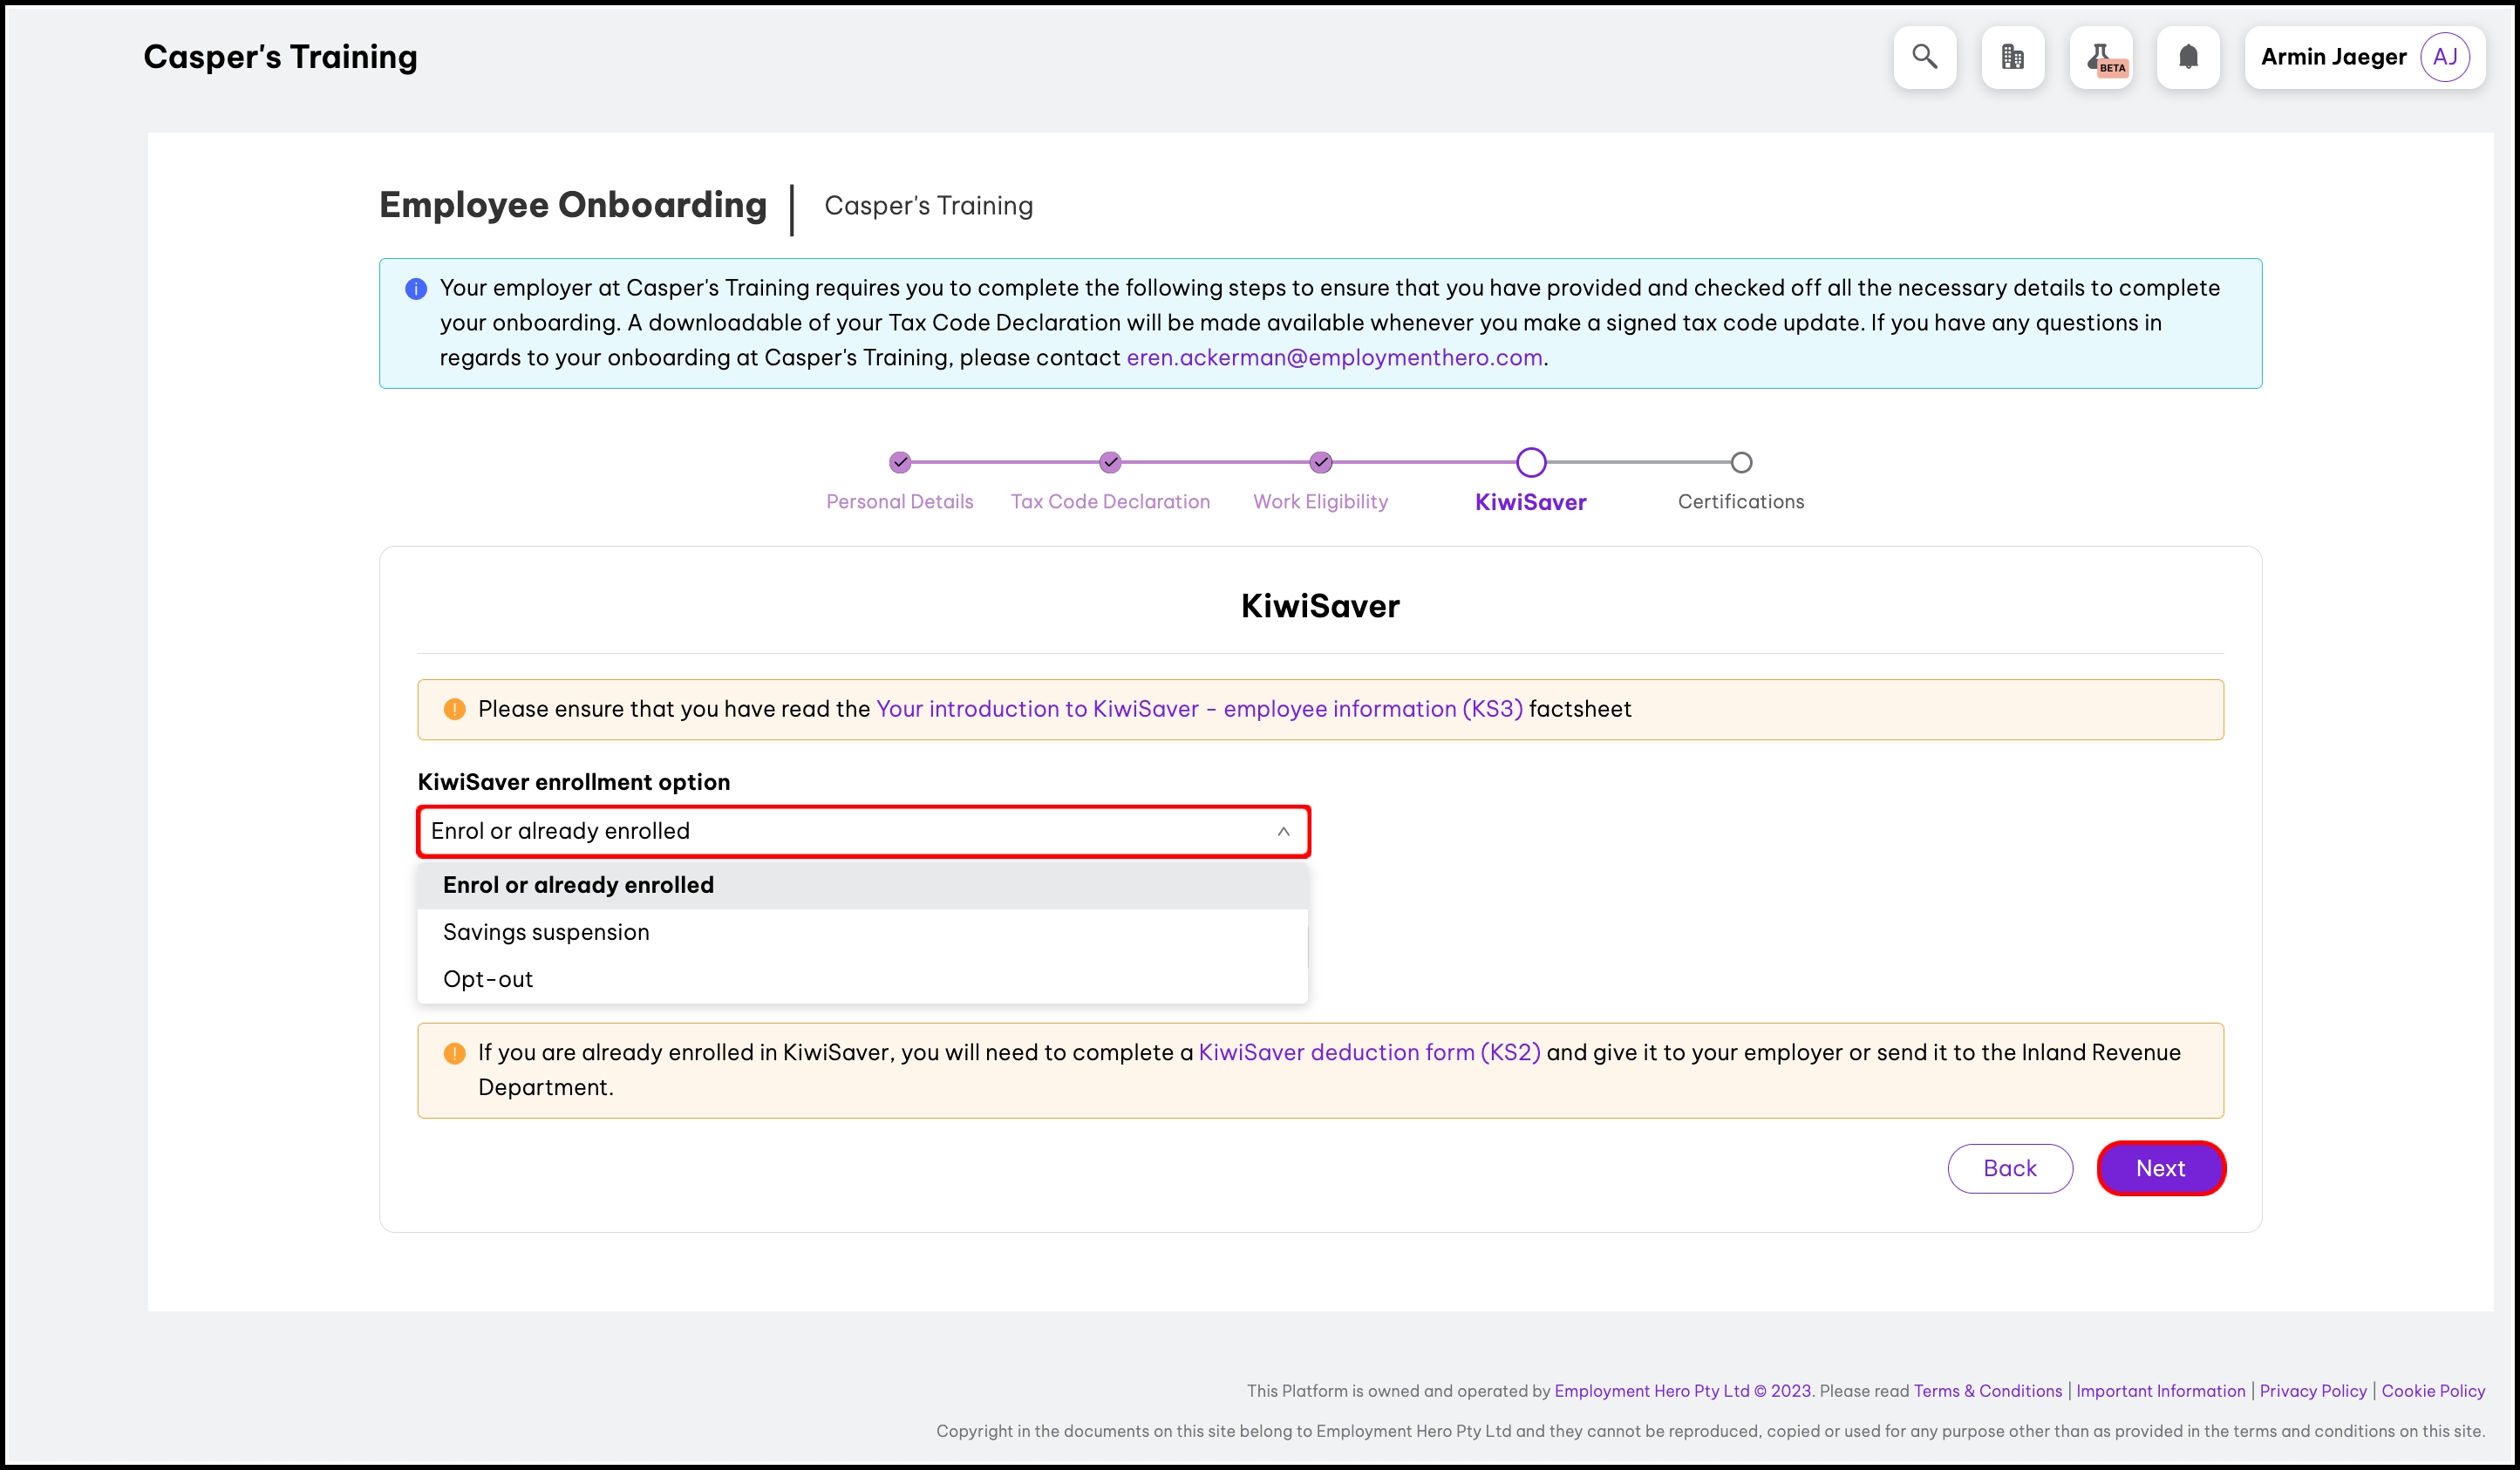
Task: Open the search icon in header
Action: tap(1924, 57)
